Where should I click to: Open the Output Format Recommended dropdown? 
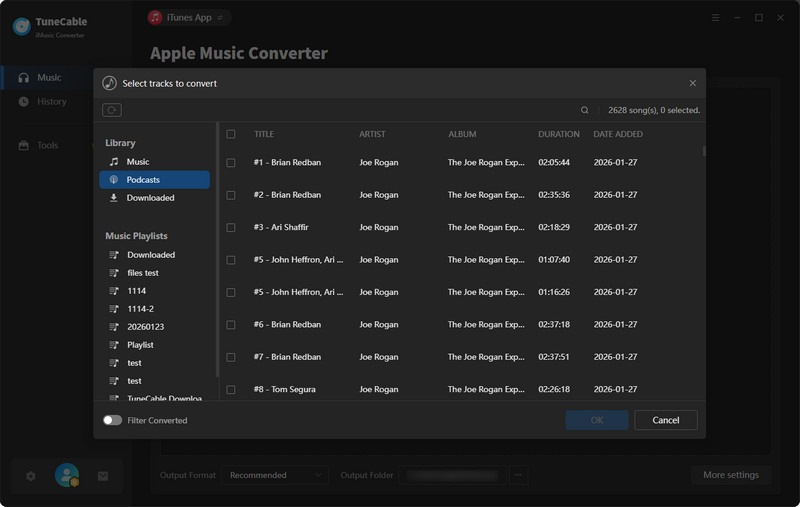(275, 475)
